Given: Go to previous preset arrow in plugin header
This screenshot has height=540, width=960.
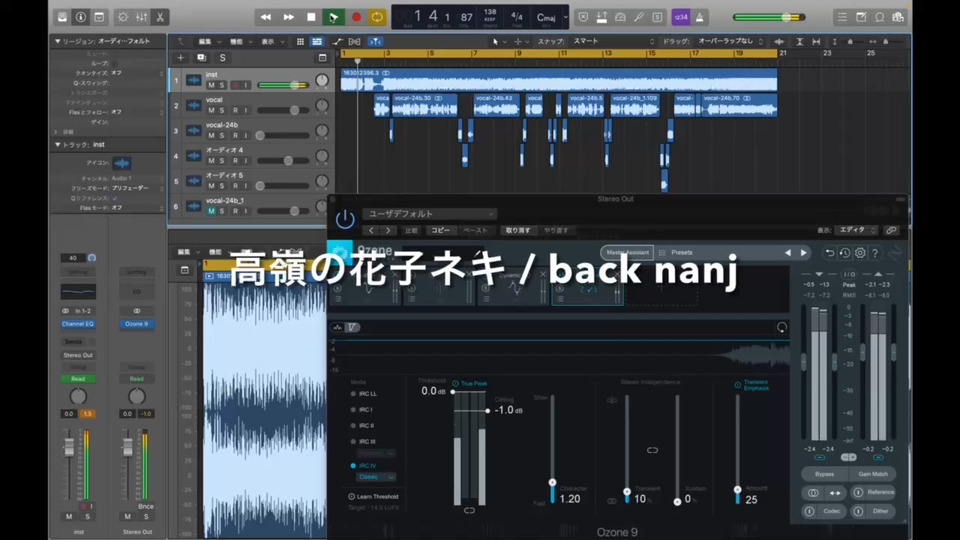Looking at the screenshot, I should coord(371,231).
